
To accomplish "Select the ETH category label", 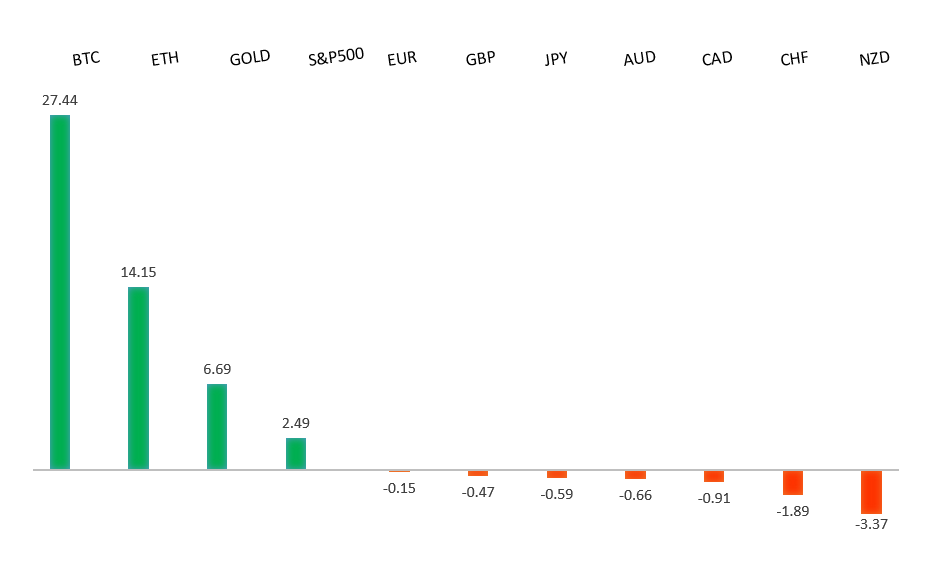I will click(165, 59).
